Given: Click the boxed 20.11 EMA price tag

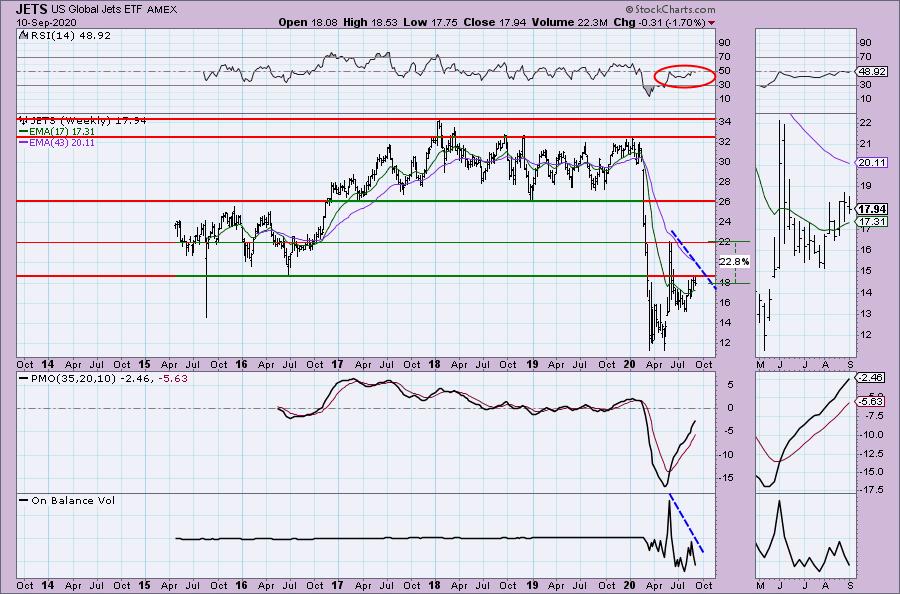Looking at the screenshot, I should point(872,163).
